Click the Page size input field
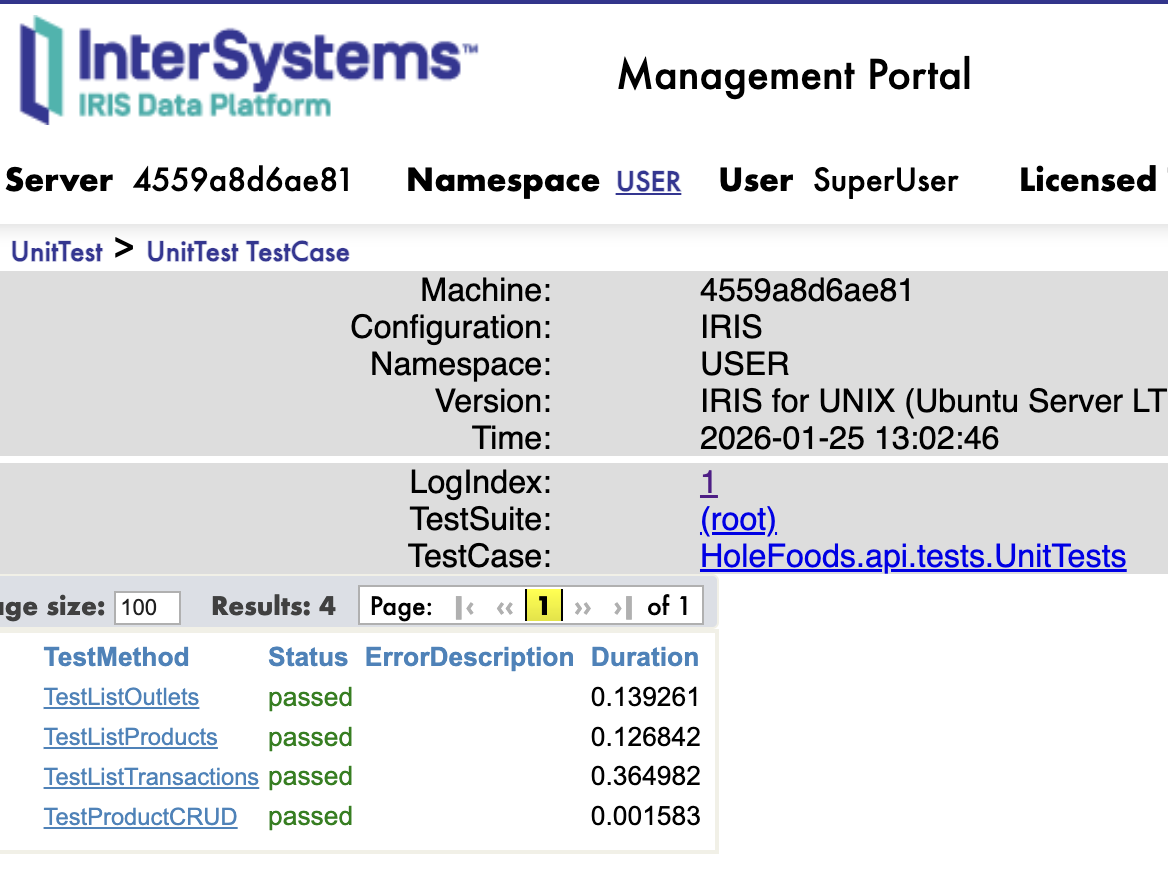This screenshot has height=888, width=1168. click(147, 607)
